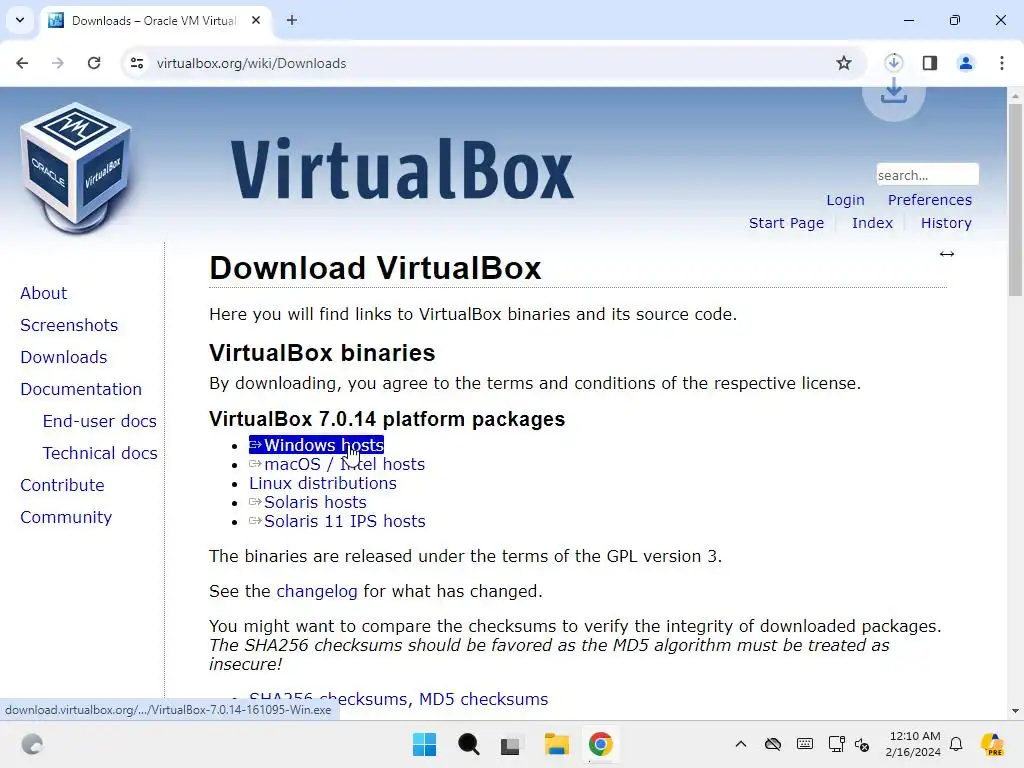Expand the tab search dropdown arrow
Viewport: 1024px width, 768px height.
[x=20, y=20]
